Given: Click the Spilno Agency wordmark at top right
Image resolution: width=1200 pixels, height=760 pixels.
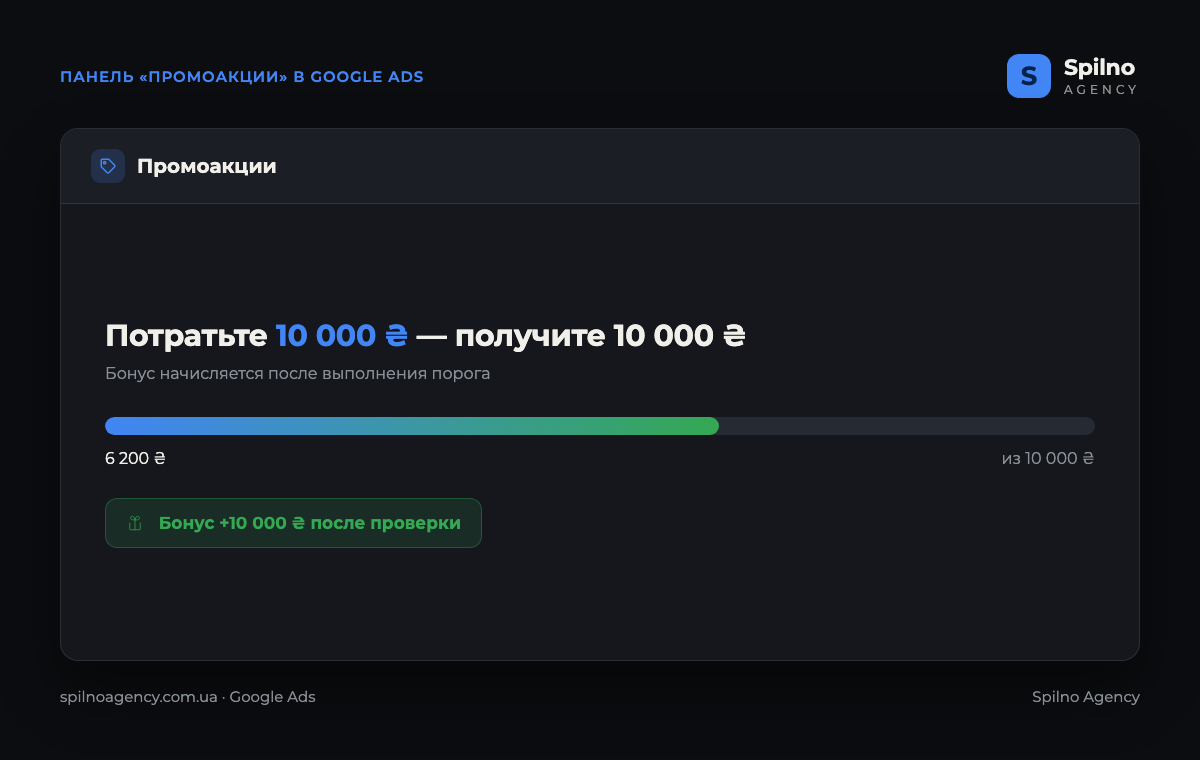Looking at the screenshot, I should click(1100, 76).
